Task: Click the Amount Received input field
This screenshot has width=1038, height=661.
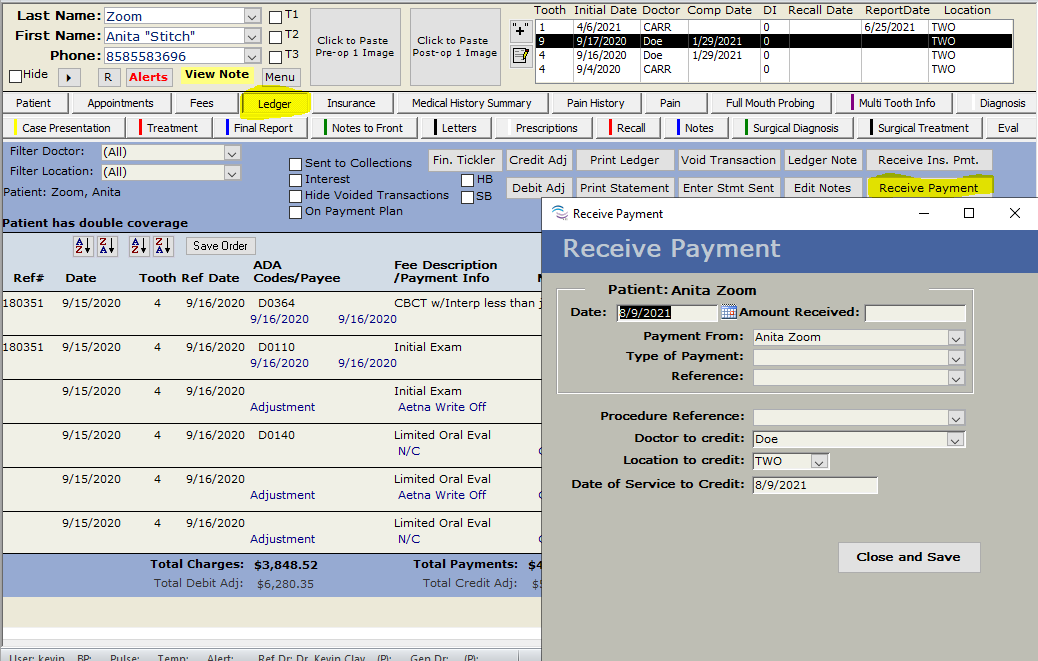Action: coord(915,313)
